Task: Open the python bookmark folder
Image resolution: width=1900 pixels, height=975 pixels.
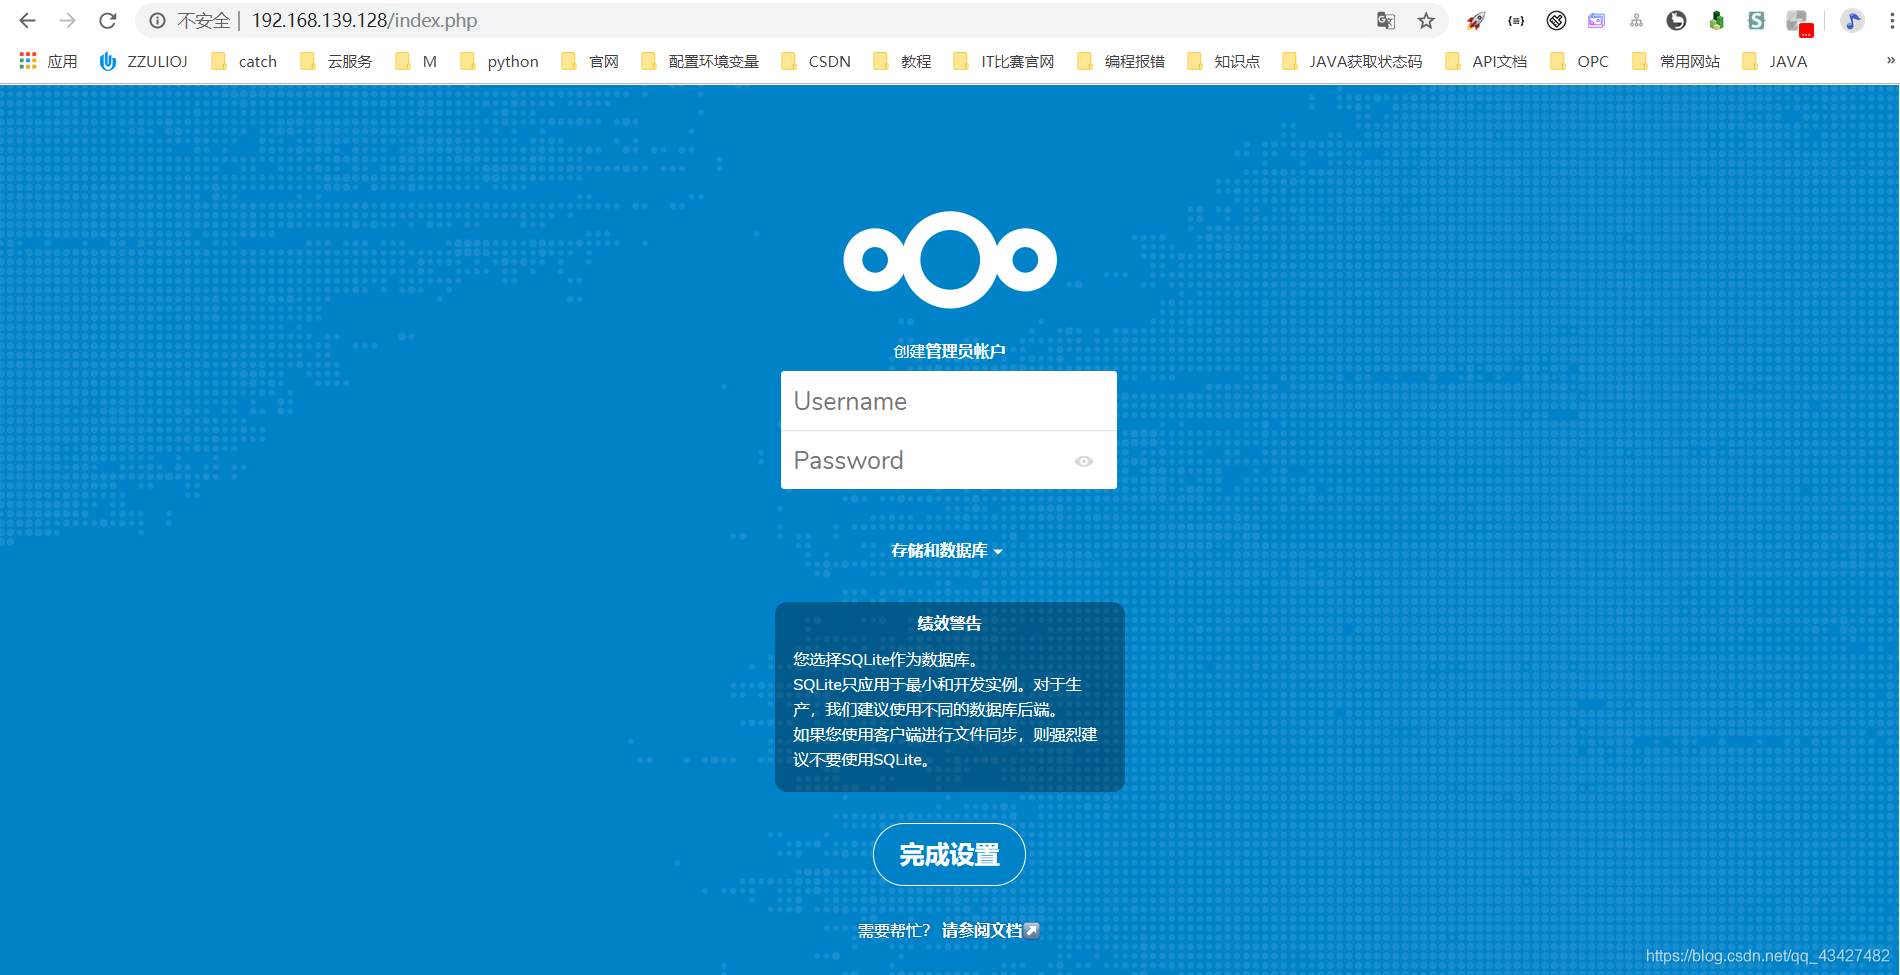Action: [499, 61]
